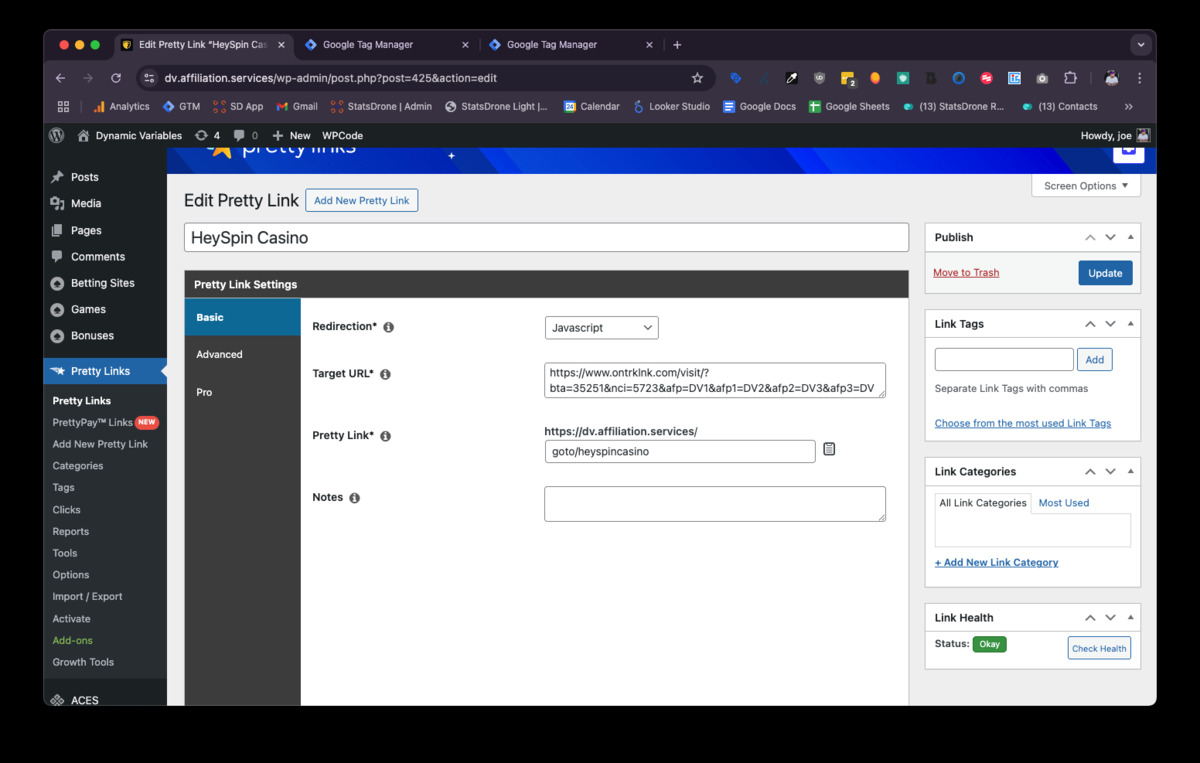Open the GTM bookmark
This screenshot has height=763, width=1200.
tap(181, 106)
